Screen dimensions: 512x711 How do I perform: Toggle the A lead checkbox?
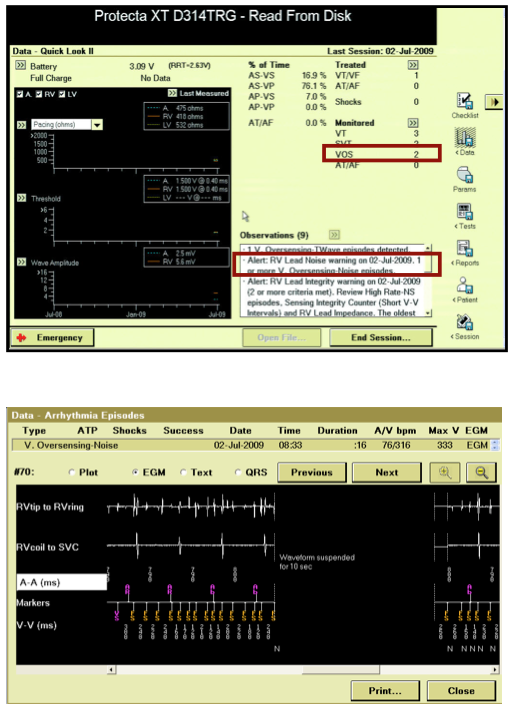coord(20,94)
